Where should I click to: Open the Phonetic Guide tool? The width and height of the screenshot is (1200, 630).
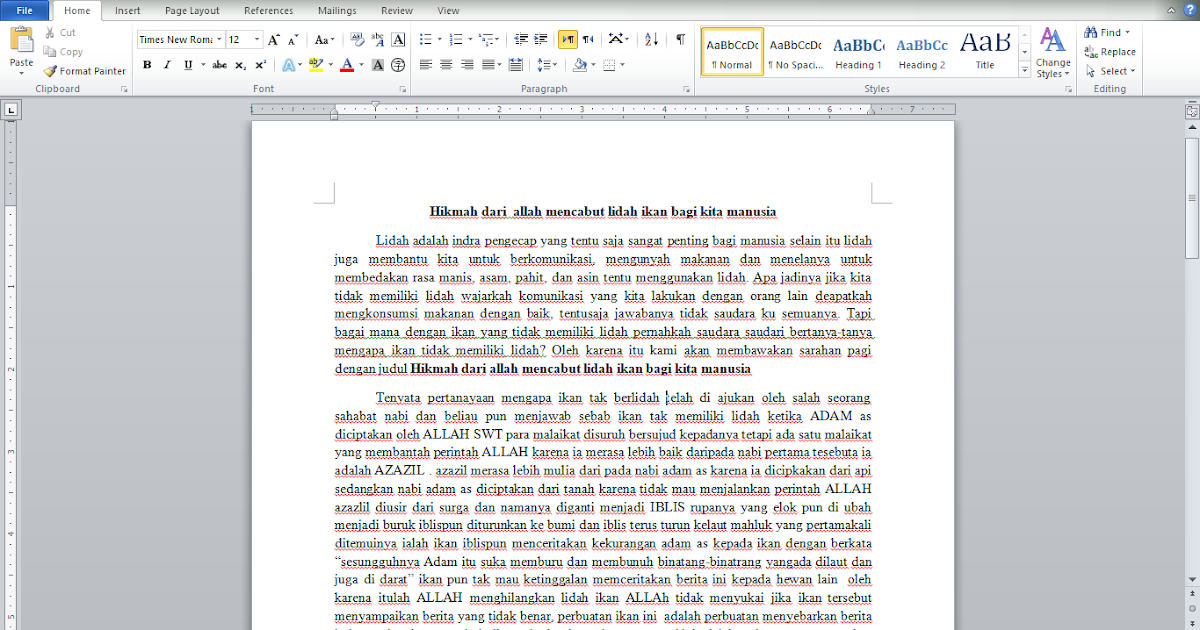(x=379, y=40)
